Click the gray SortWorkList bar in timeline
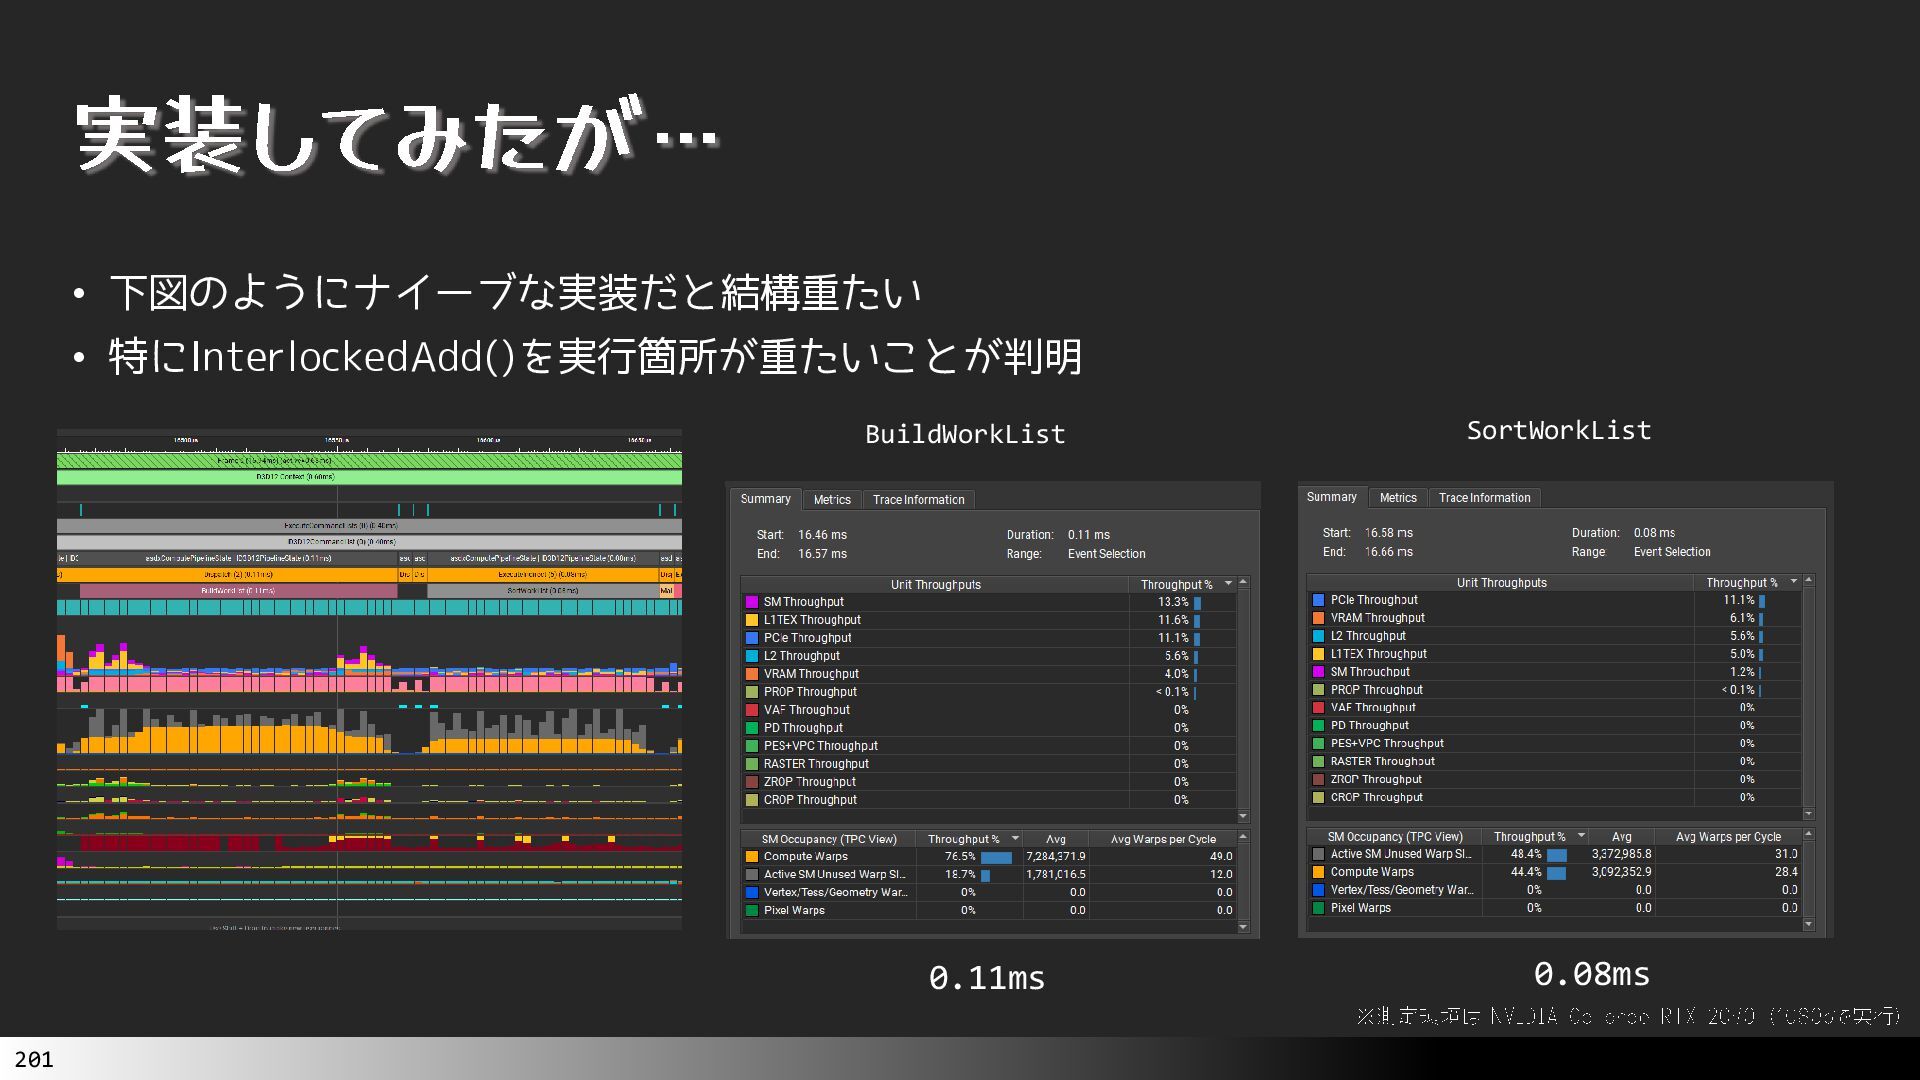 click(x=543, y=591)
